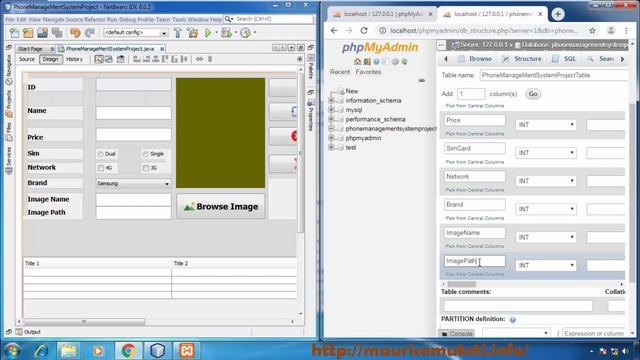The height and width of the screenshot is (360, 640).
Task: Select the Single sim radio button
Action: point(145,154)
